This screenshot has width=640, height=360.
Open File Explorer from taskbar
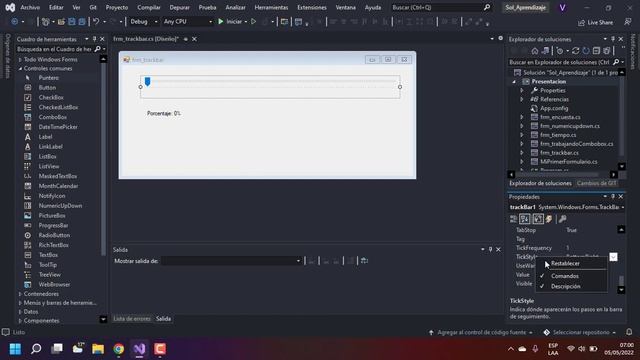point(98,349)
